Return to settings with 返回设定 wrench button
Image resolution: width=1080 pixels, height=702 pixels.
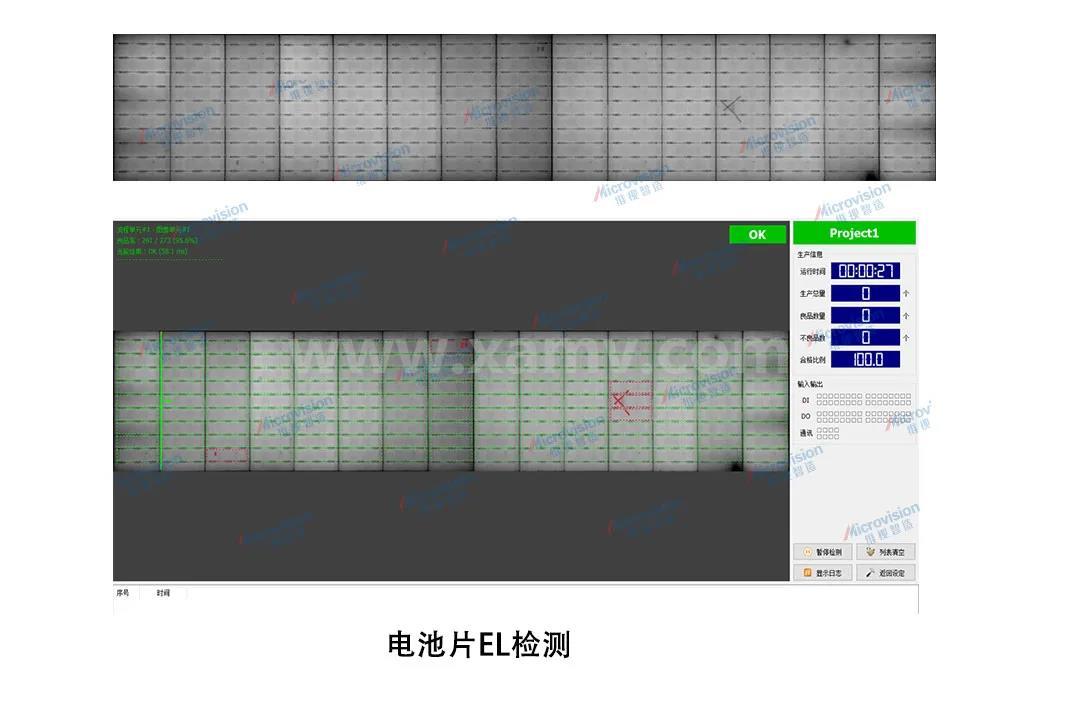tap(886, 572)
